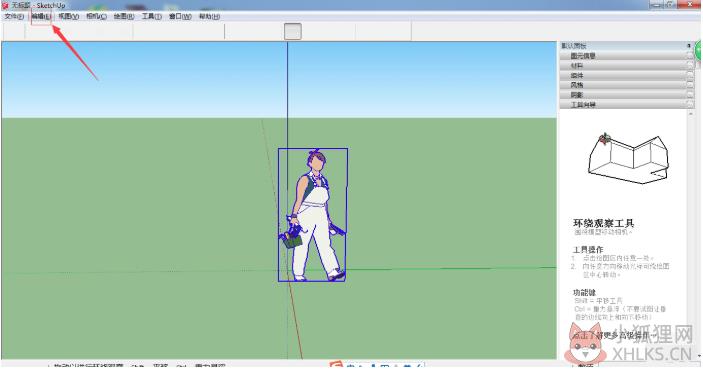Viewport: 703px width, 370px height.
Task: Expand the 图元信息 Entity Info panel
Action: point(626,56)
